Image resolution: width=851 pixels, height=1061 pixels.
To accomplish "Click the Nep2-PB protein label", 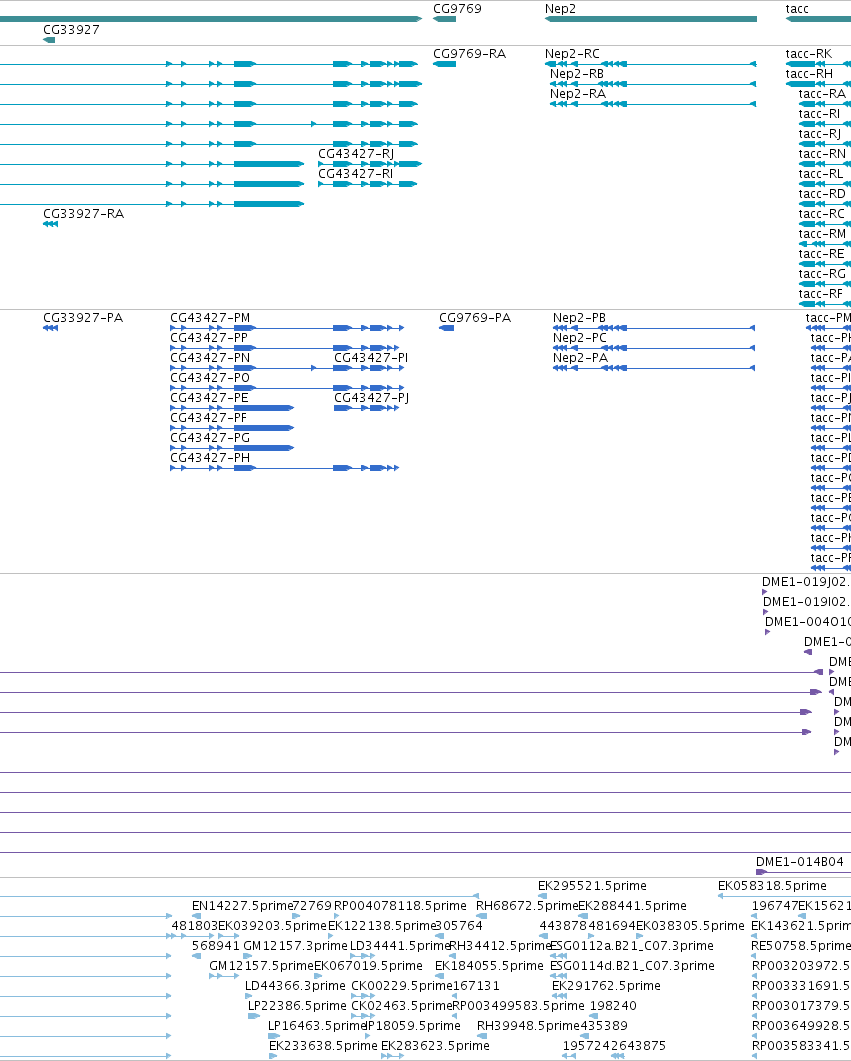I will click(580, 317).
